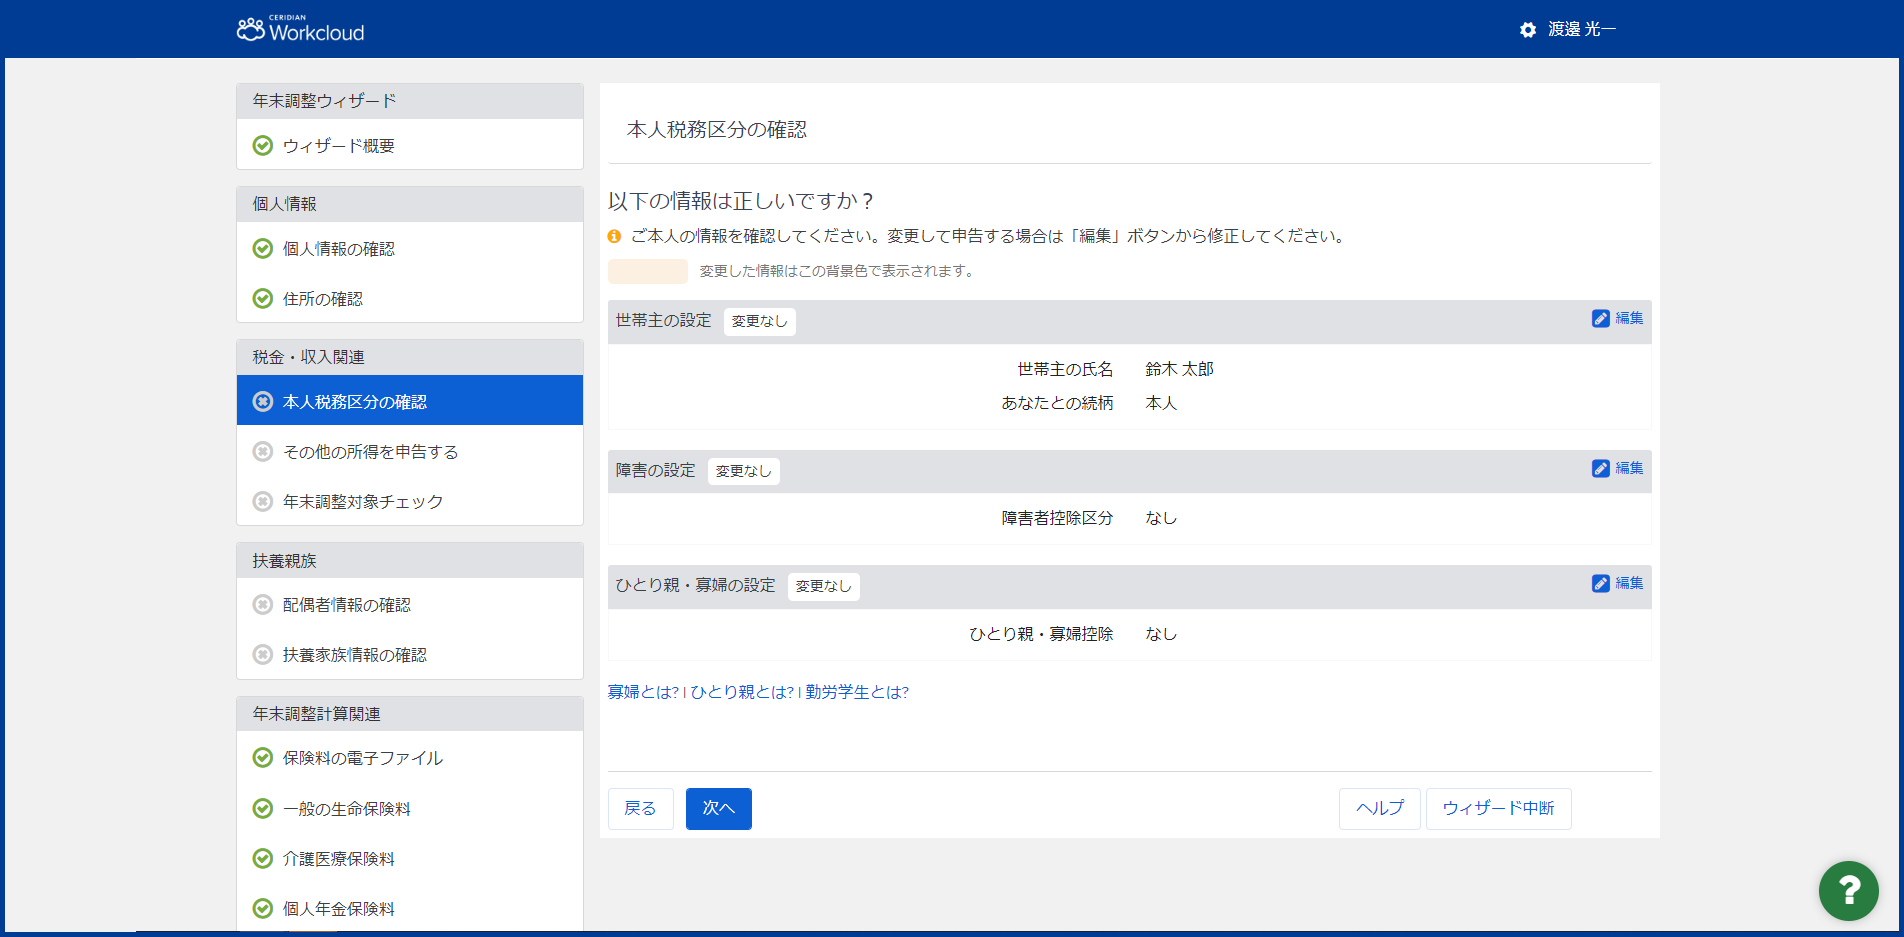The height and width of the screenshot is (937, 1904).
Task: Edit ひとり親・寡婦の設定 via pencil icon
Action: coord(1601,583)
